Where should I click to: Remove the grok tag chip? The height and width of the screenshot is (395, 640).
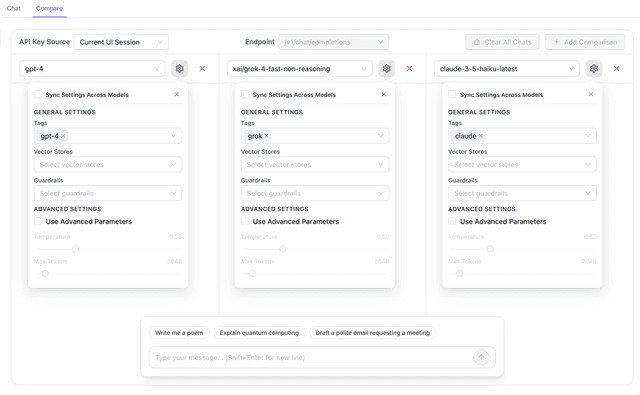click(x=267, y=136)
